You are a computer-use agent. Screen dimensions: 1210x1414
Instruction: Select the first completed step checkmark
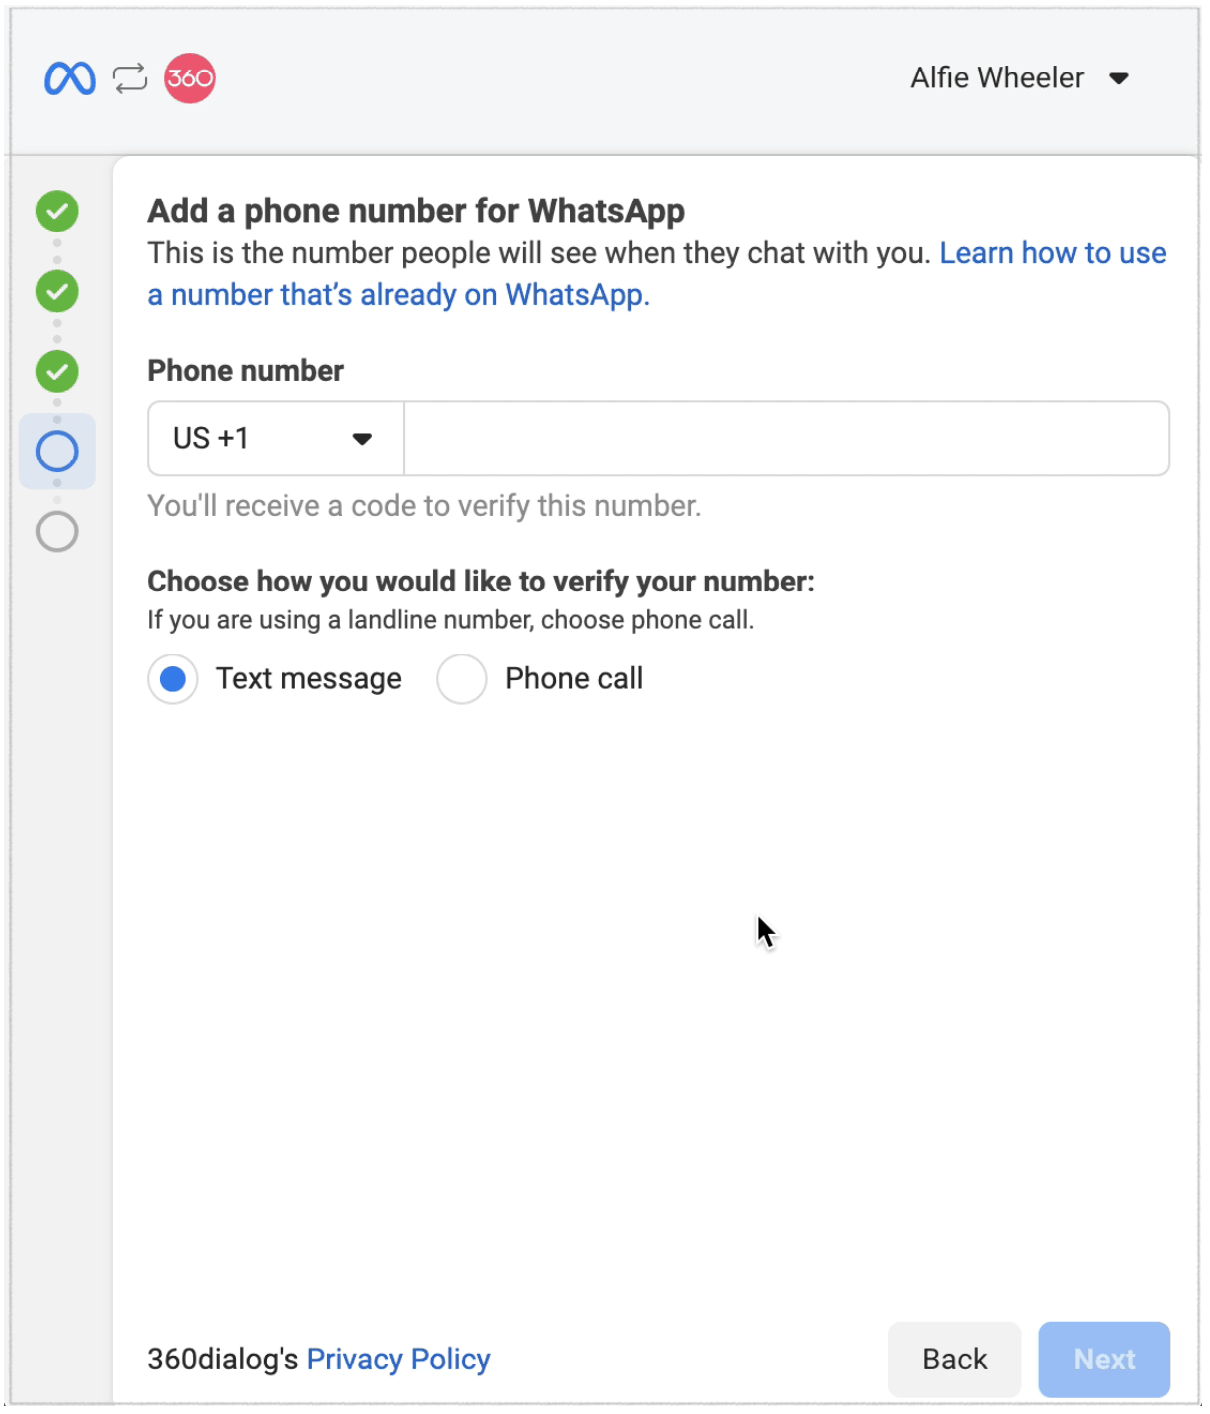(x=57, y=211)
